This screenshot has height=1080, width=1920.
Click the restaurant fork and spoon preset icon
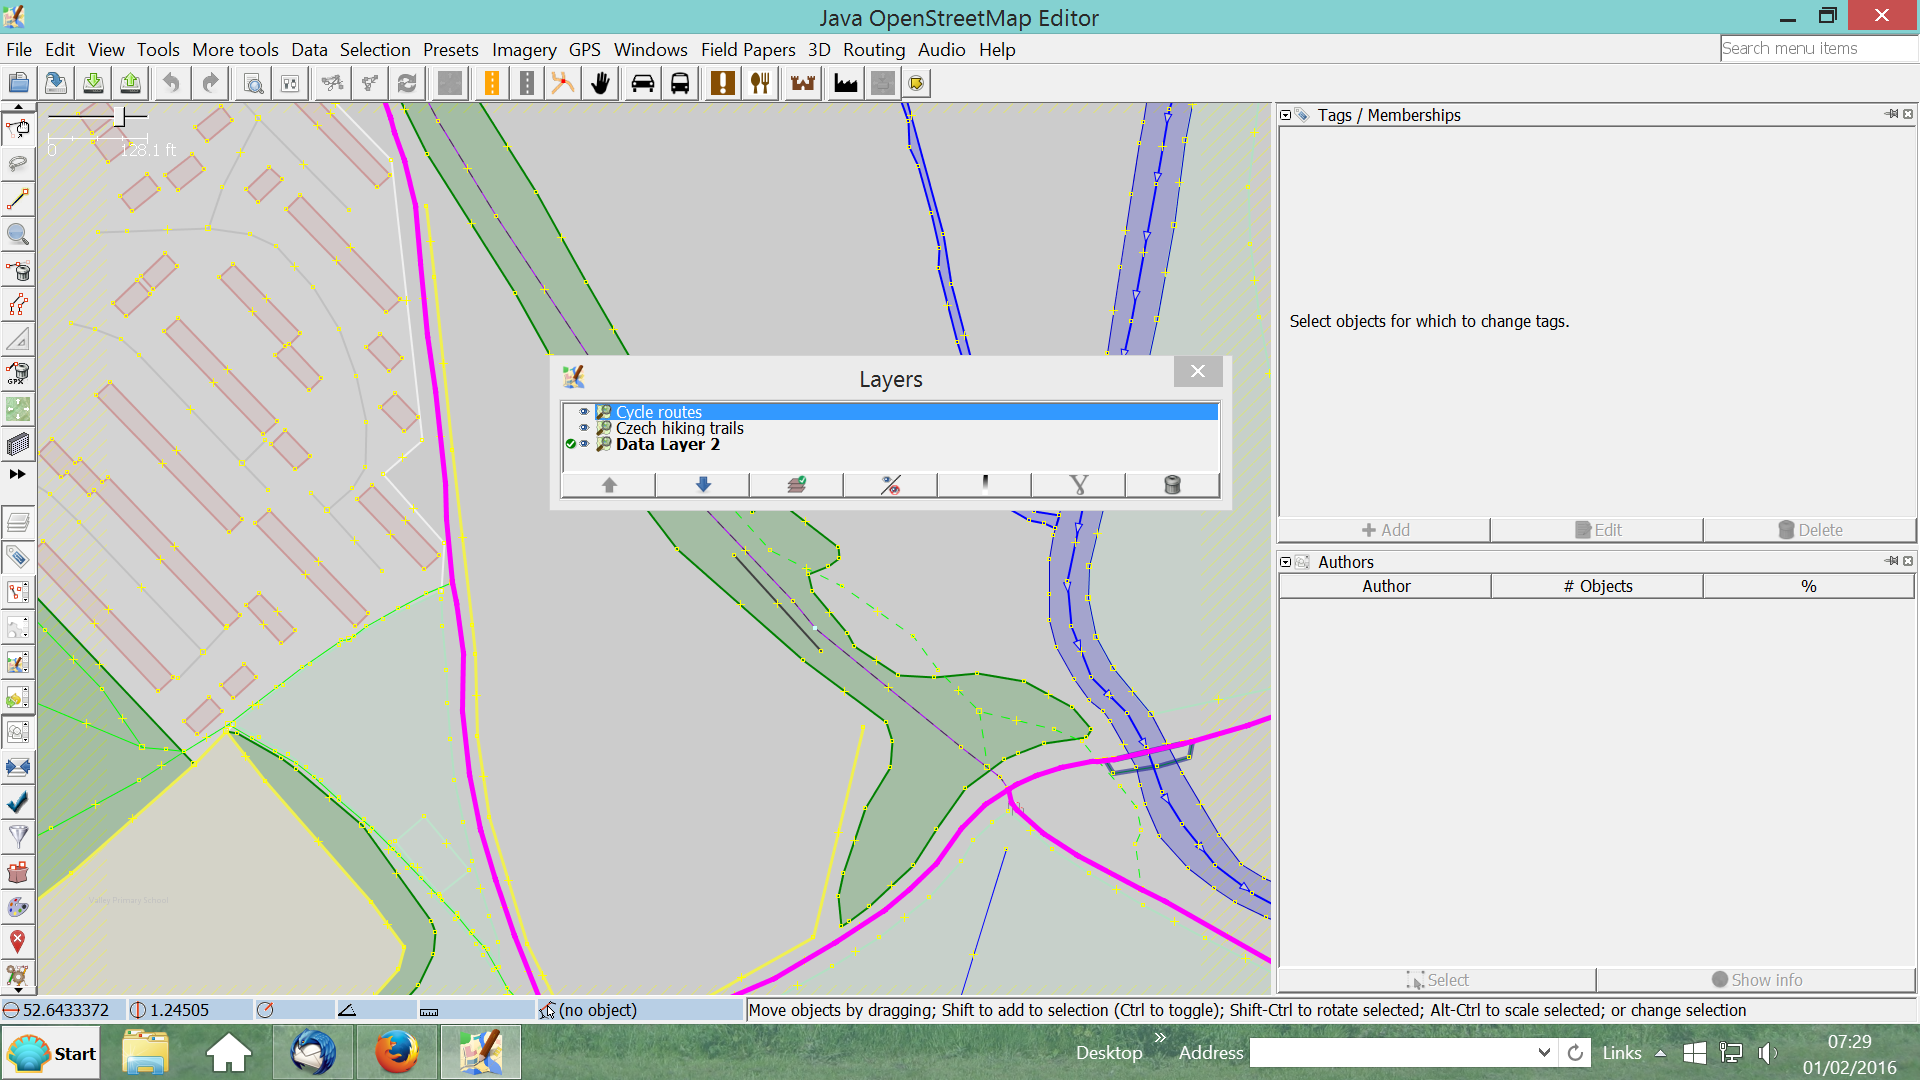click(x=760, y=84)
